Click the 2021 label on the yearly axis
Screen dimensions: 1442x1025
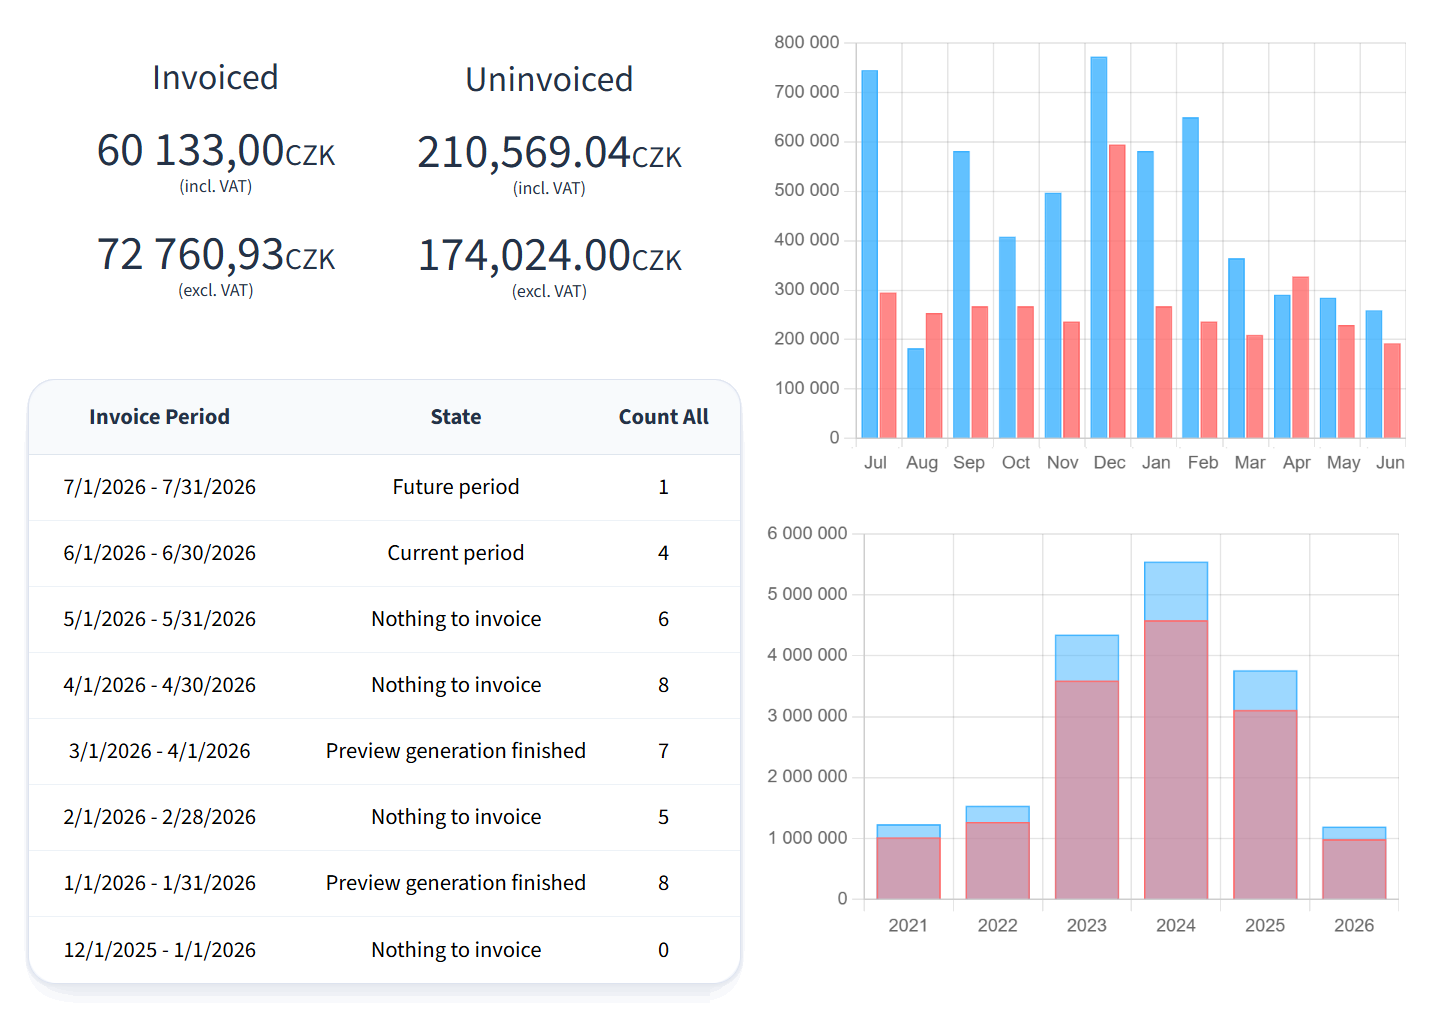click(x=908, y=926)
